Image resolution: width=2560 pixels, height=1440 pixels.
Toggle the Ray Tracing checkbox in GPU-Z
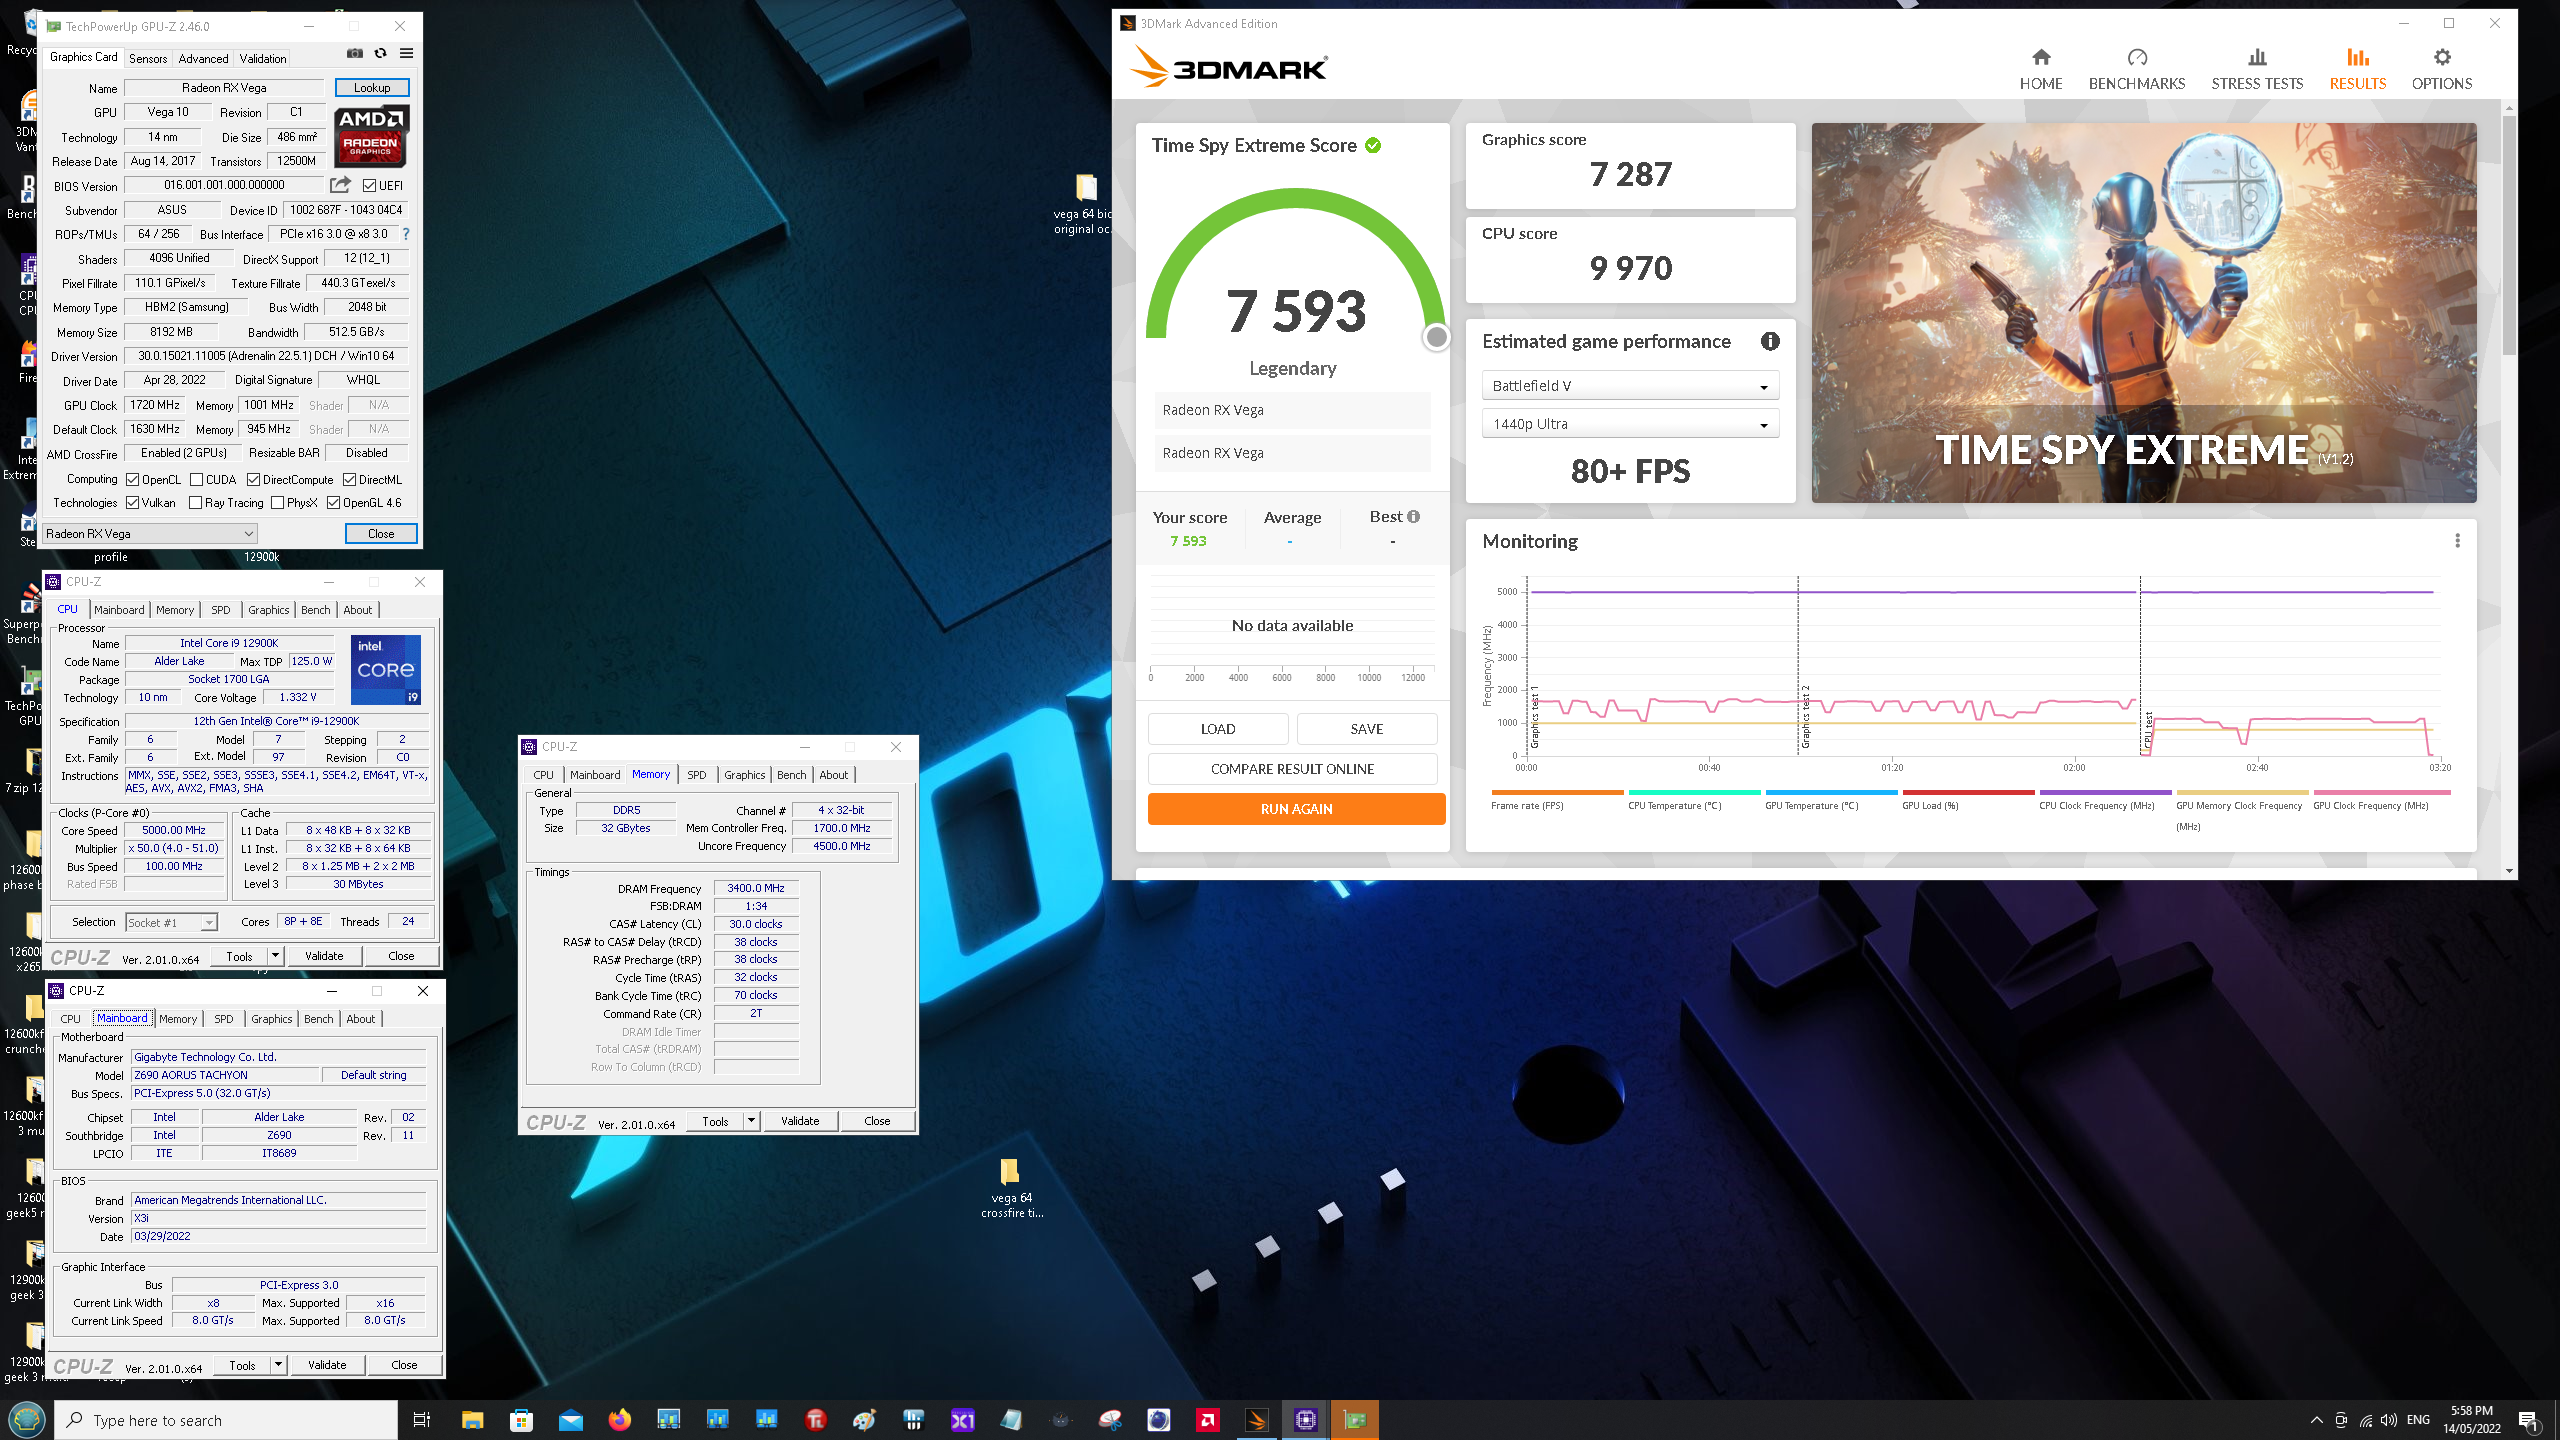[196, 503]
